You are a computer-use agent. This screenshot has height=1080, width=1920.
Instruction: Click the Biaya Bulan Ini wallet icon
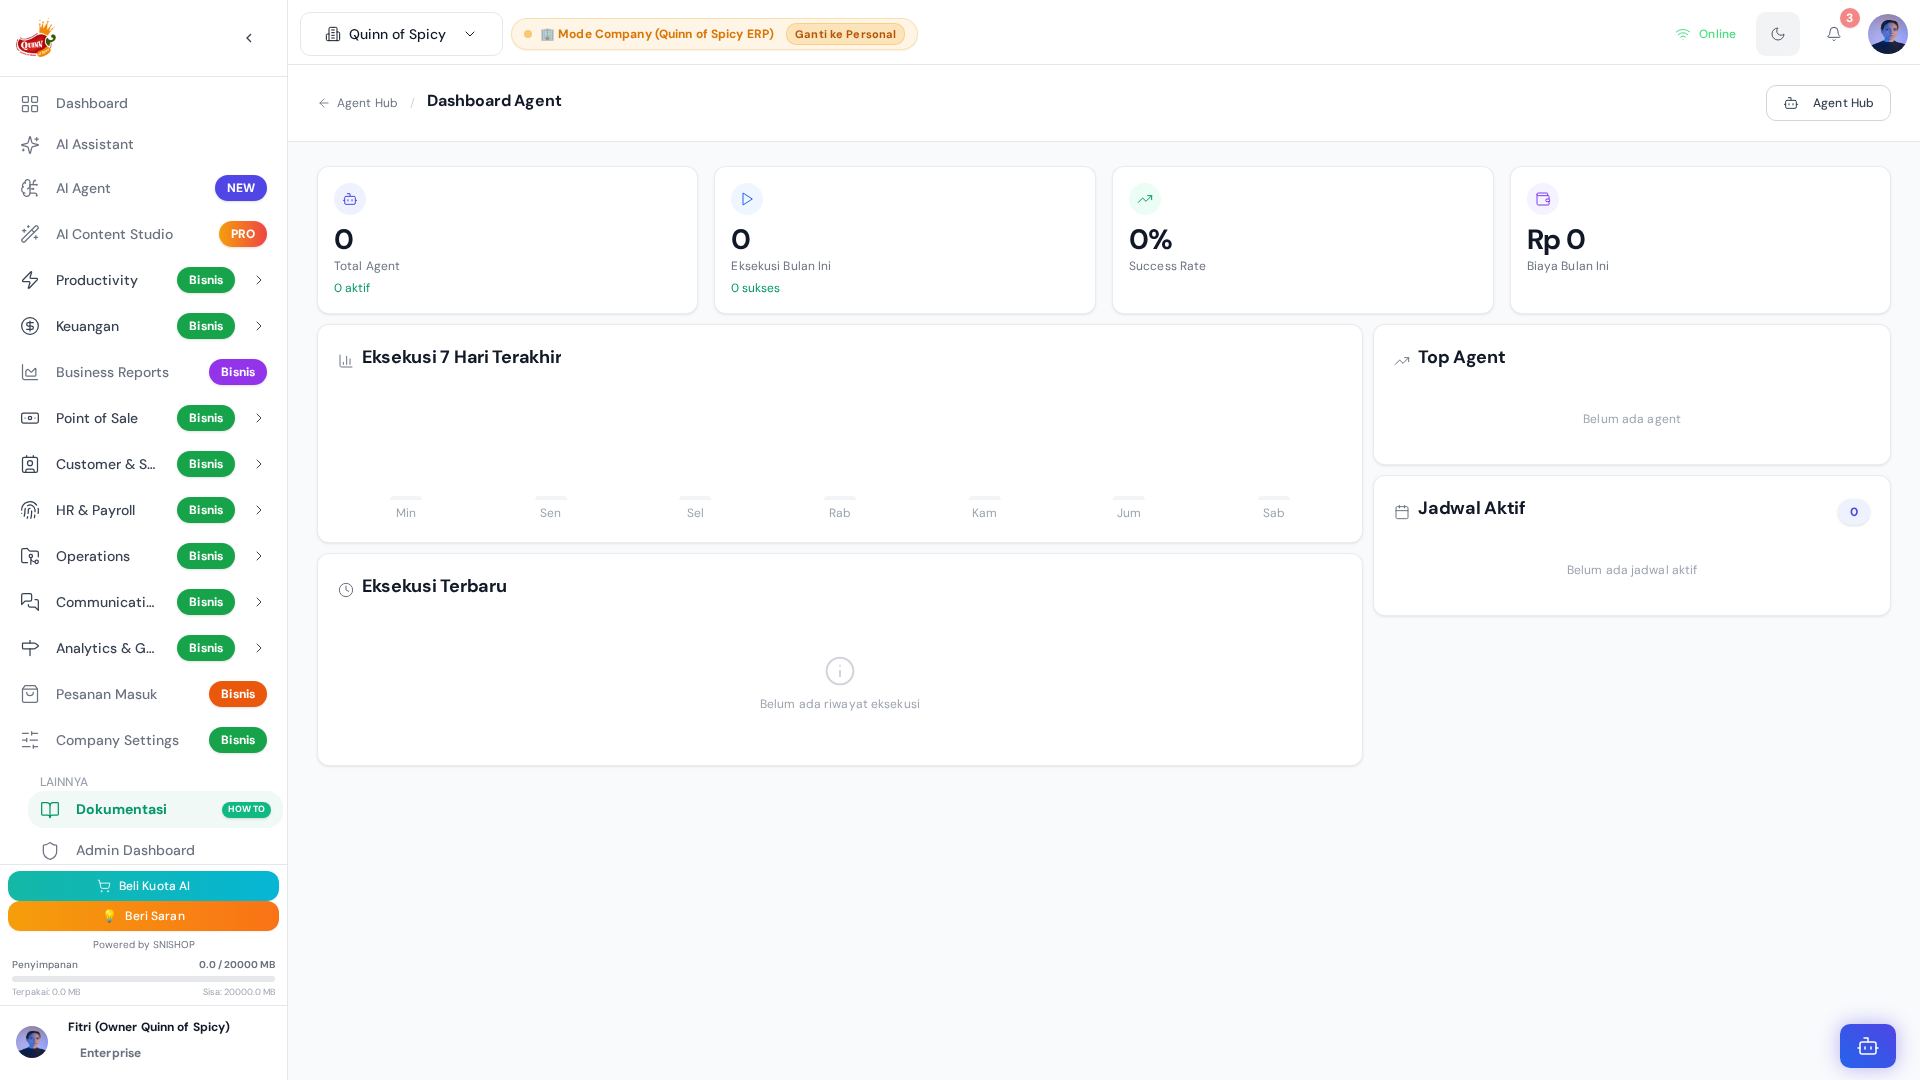coord(1543,199)
